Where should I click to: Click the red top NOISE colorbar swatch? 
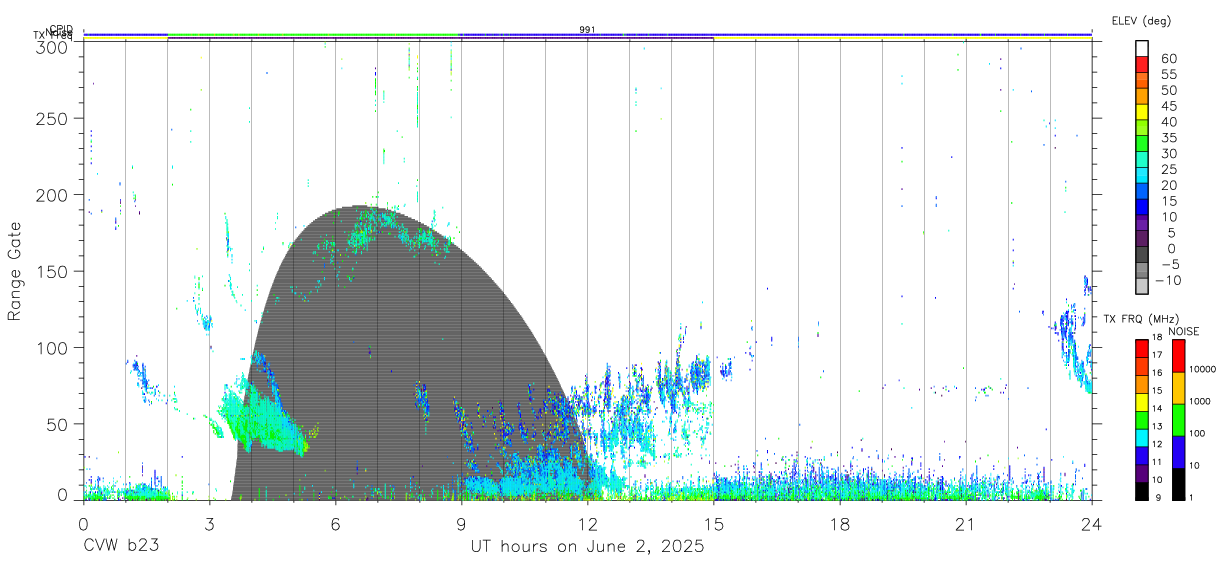[x=1178, y=356]
